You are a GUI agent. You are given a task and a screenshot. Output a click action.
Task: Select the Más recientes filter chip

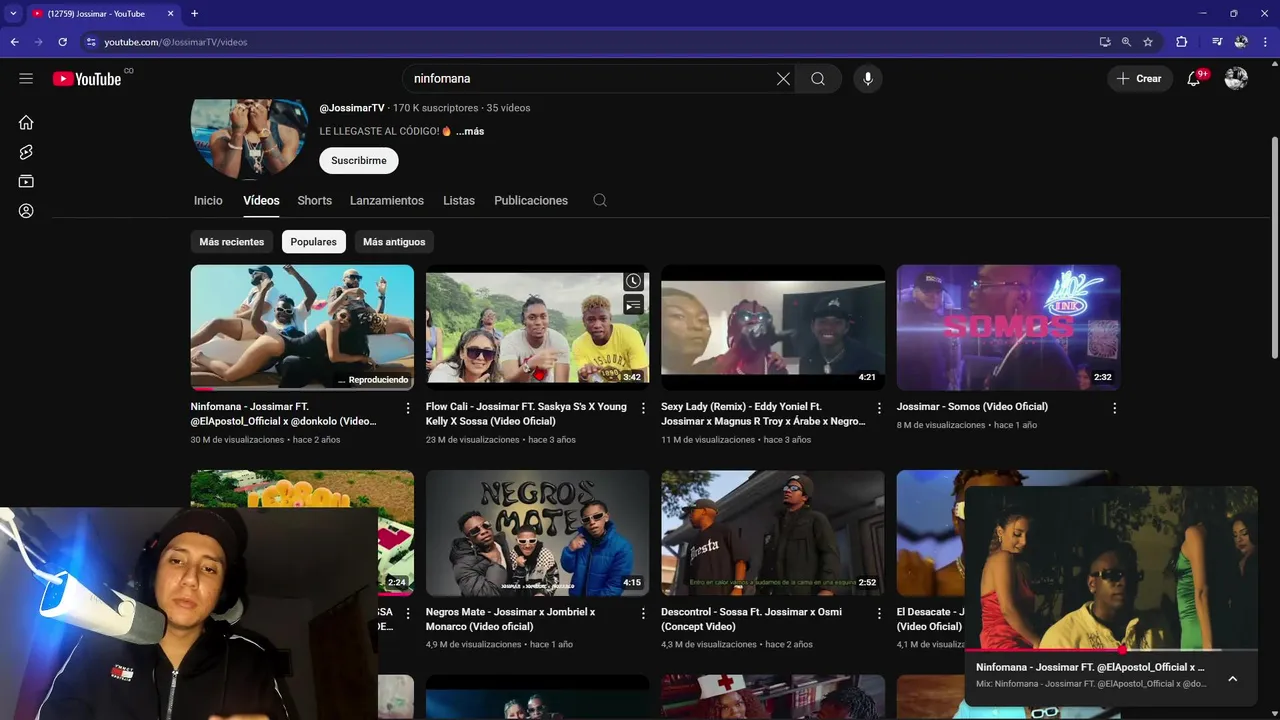coord(232,242)
